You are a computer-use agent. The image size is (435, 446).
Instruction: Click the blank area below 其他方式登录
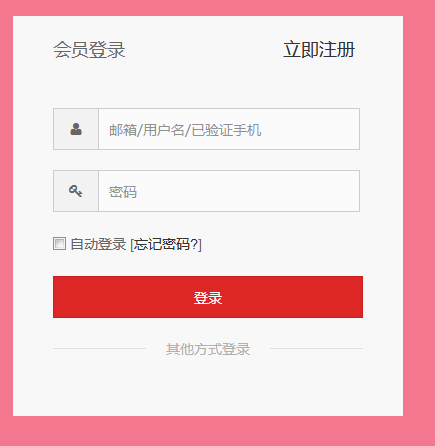[x=208, y=388]
